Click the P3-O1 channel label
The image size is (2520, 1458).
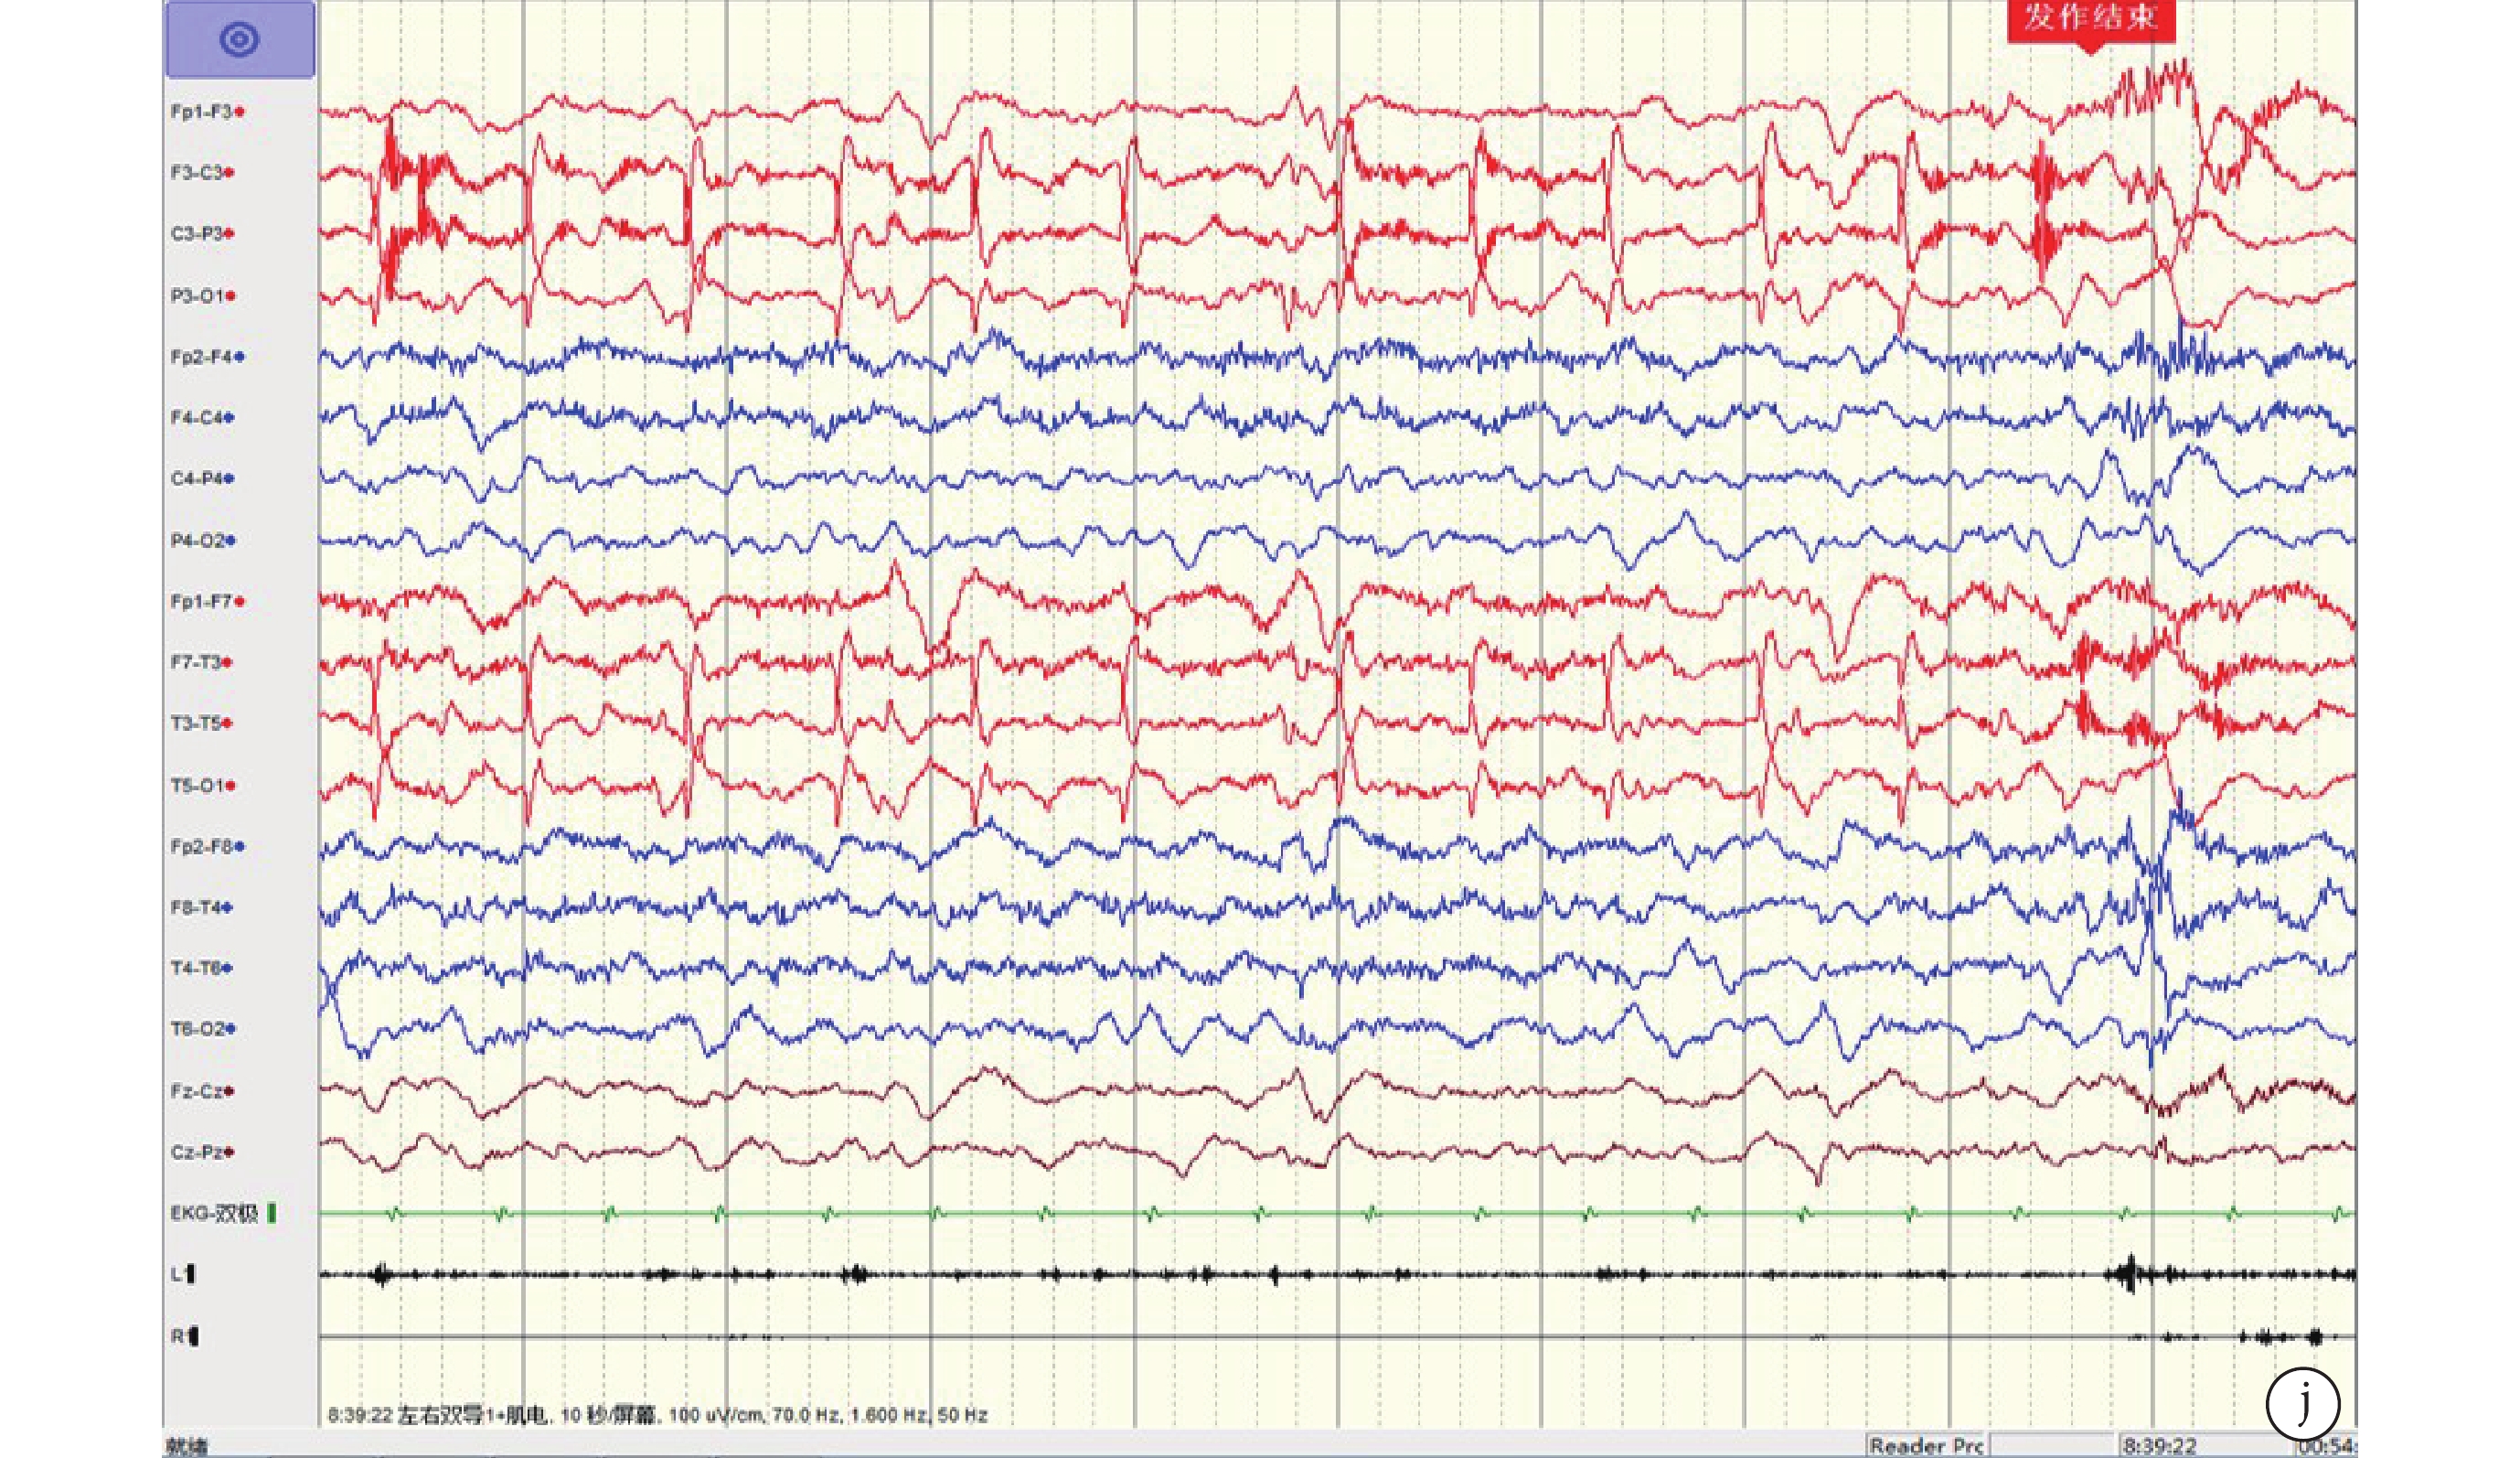coord(203,296)
